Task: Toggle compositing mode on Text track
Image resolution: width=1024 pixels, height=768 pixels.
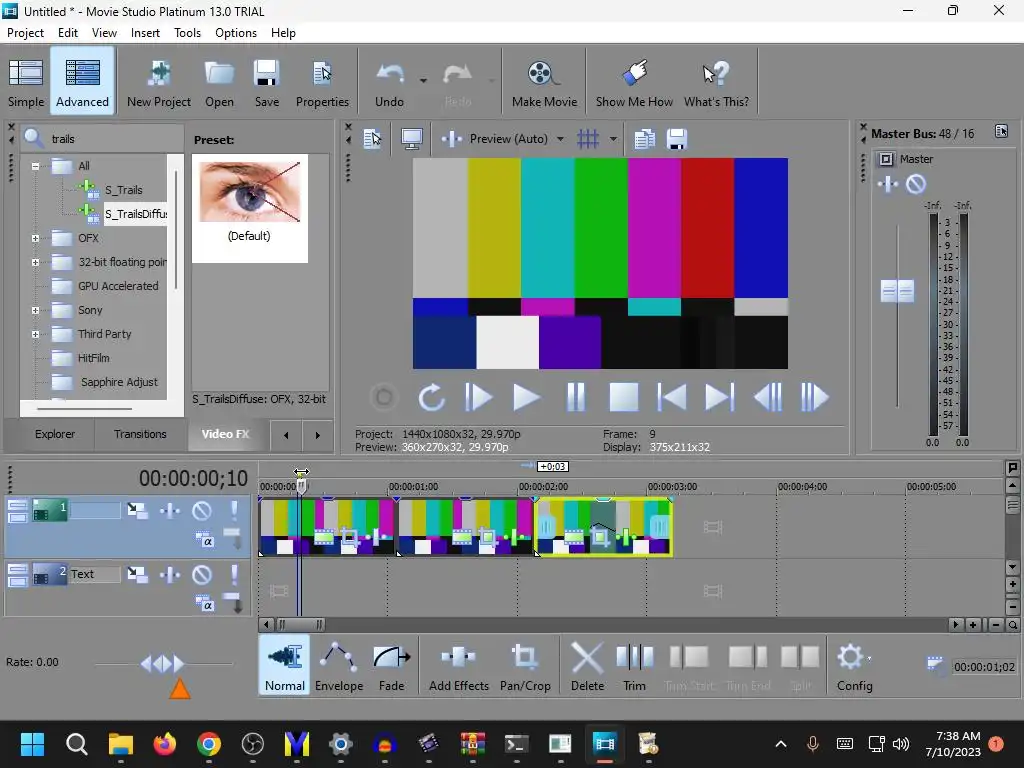Action: click(205, 604)
